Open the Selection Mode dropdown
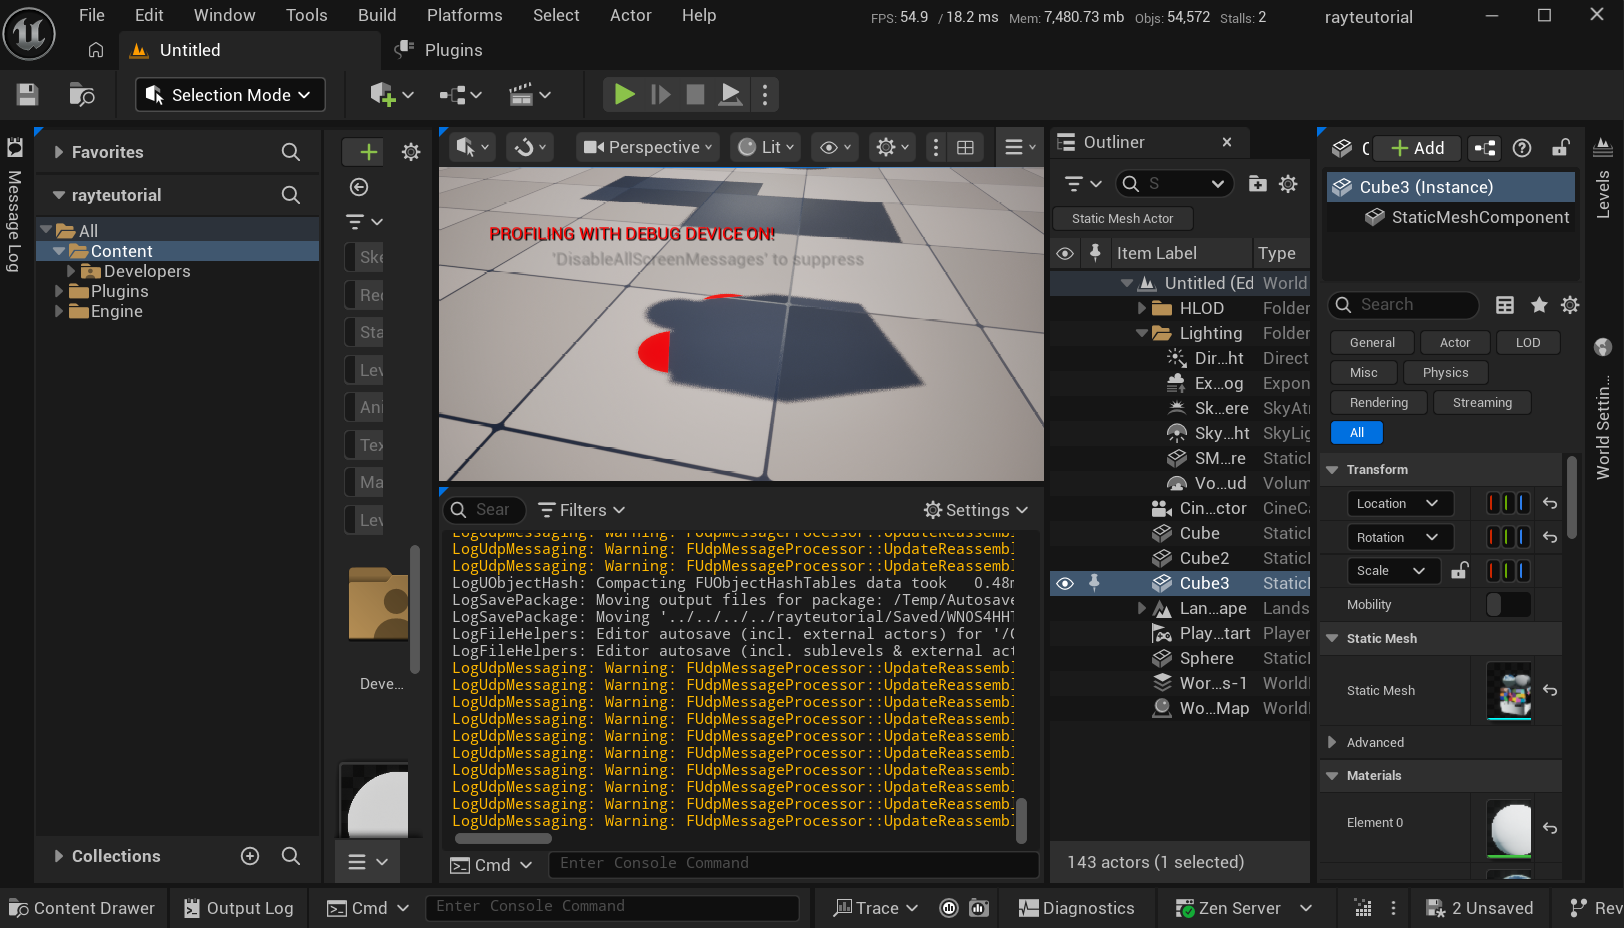This screenshot has height=928, width=1624. coord(230,95)
